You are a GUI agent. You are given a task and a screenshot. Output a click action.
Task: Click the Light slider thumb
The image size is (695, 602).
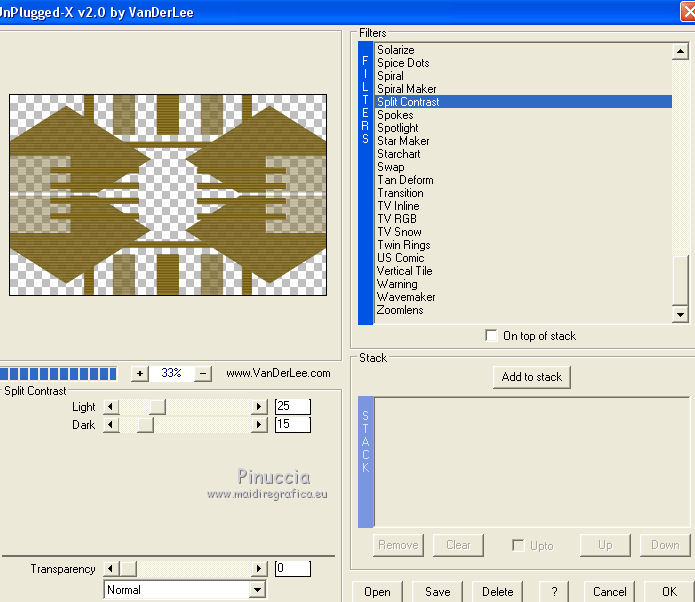pyautogui.click(x=157, y=407)
